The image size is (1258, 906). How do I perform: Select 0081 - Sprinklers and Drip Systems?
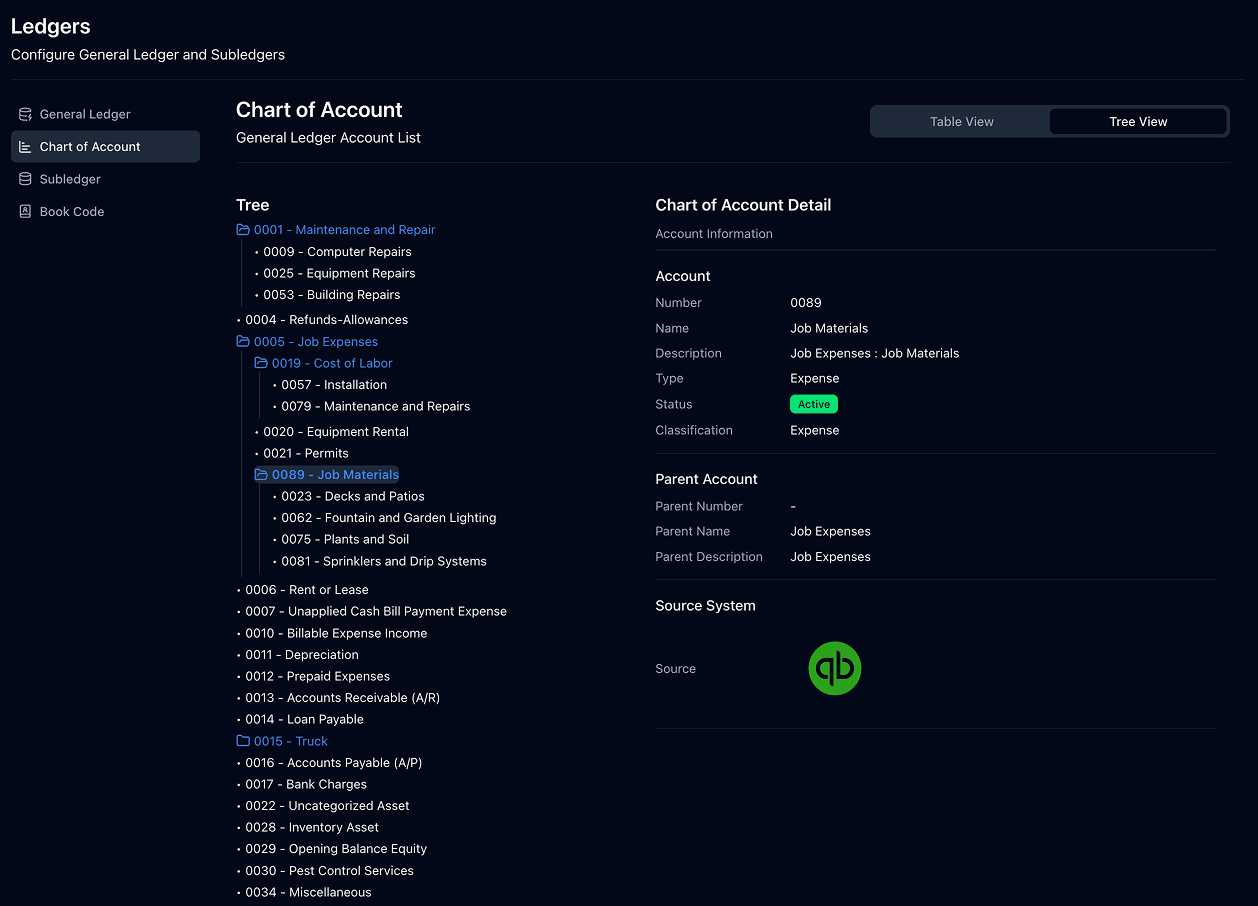pos(384,561)
